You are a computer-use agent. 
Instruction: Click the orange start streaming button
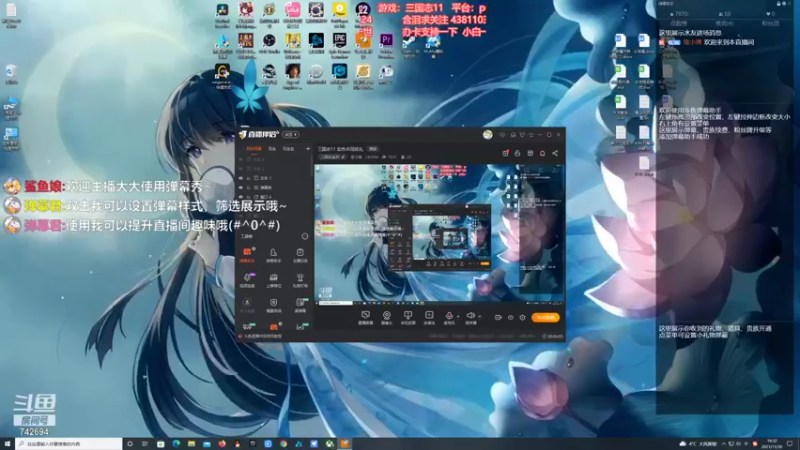(x=545, y=317)
